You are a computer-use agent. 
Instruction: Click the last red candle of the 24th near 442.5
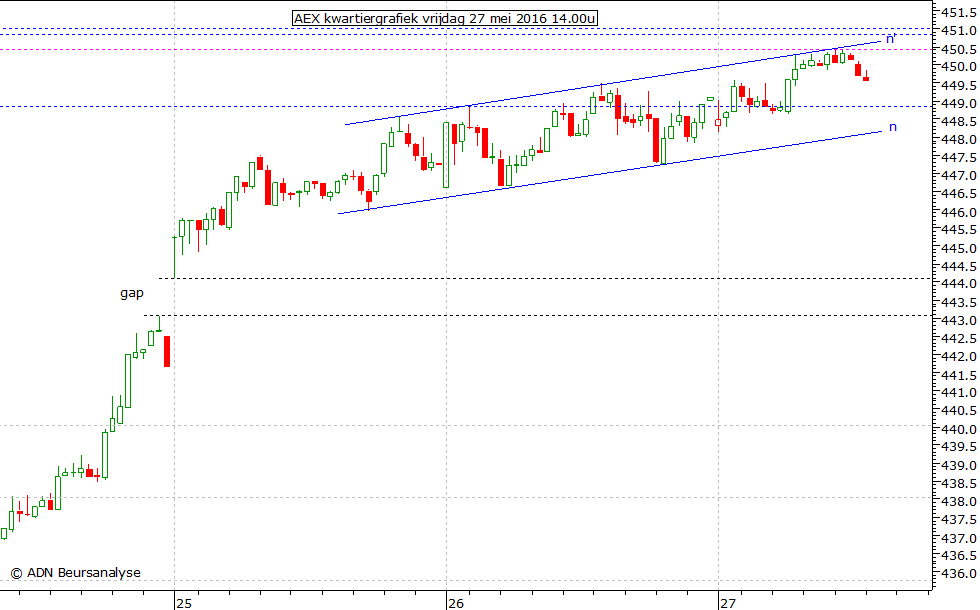click(167, 351)
